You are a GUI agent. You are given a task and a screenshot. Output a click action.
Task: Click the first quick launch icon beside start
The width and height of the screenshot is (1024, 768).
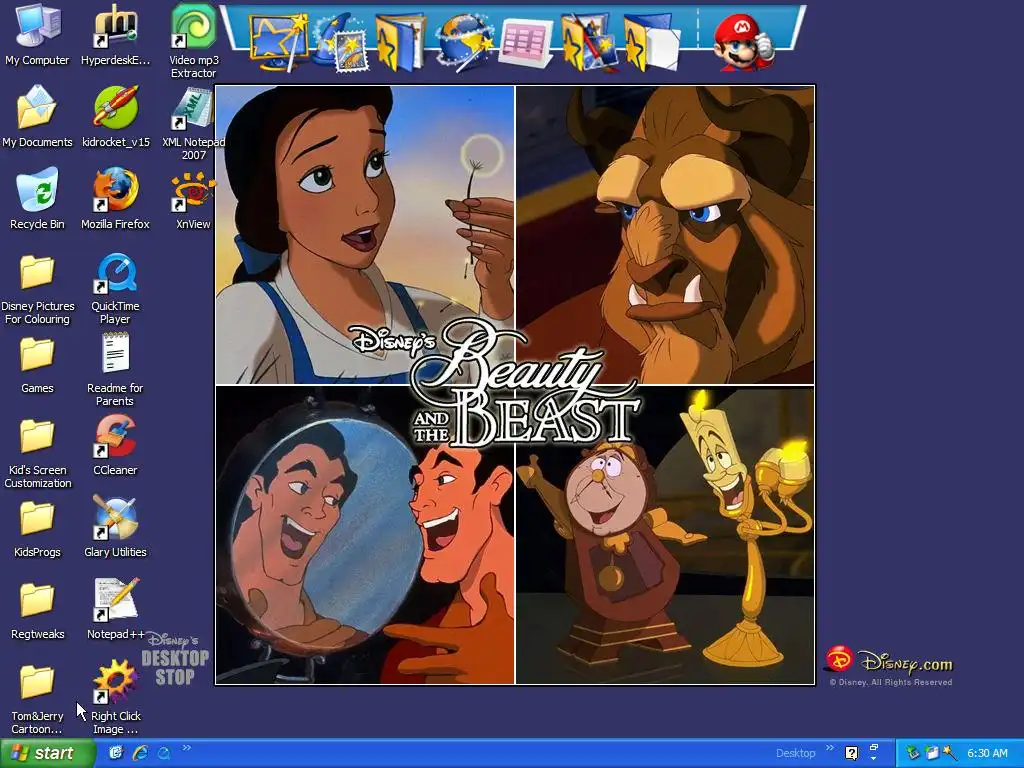pyautogui.click(x=116, y=753)
